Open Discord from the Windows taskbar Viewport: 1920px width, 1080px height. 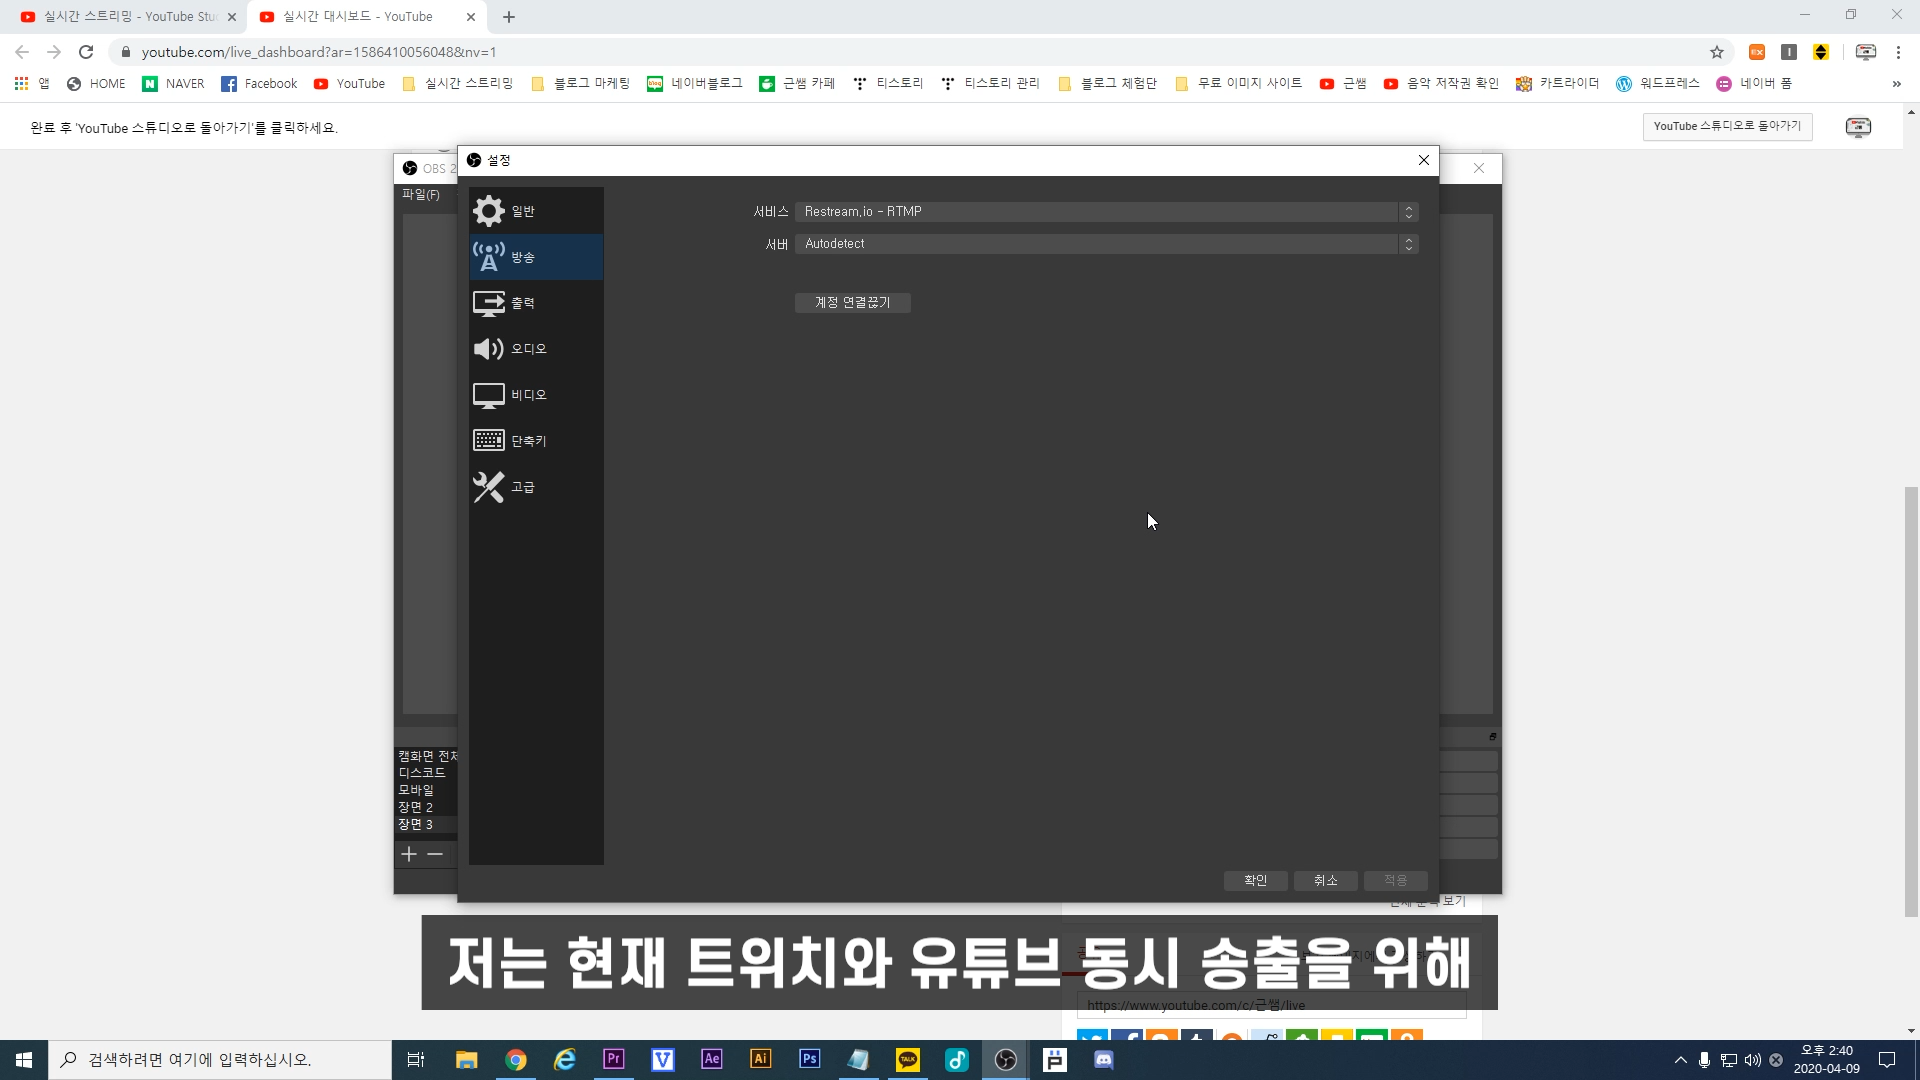coord(1104,1060)
